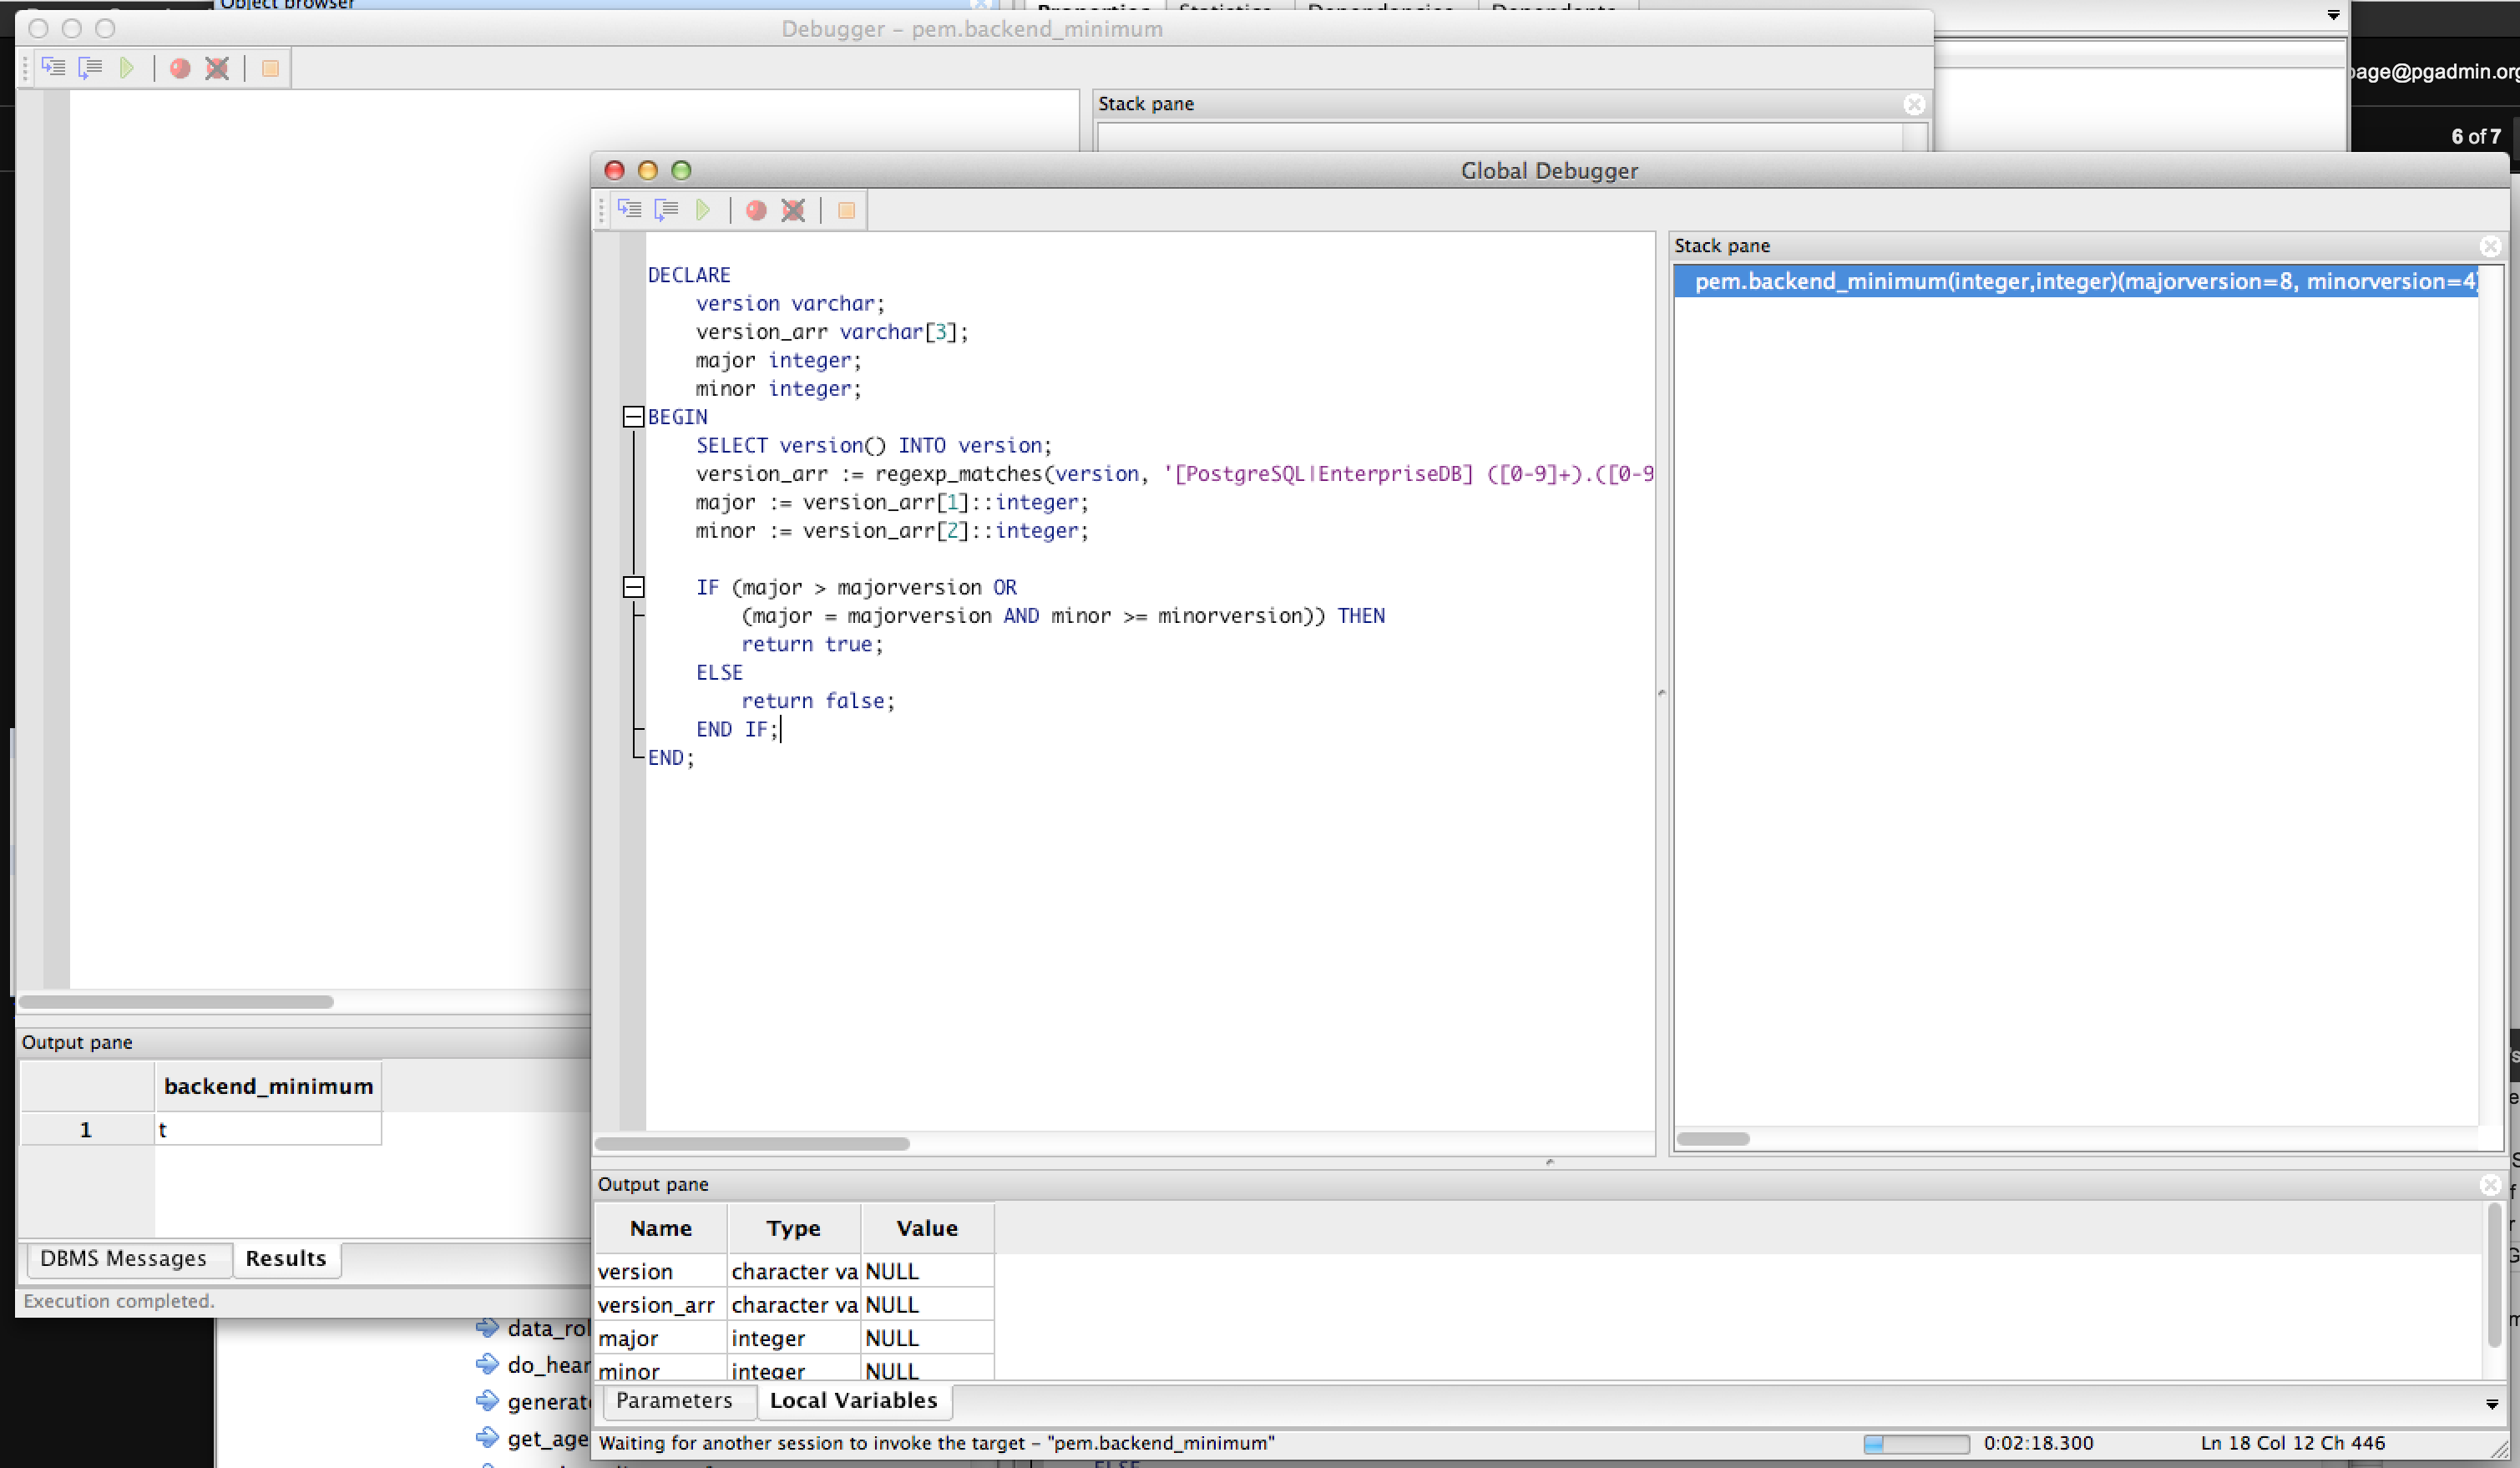Click elapsed time 0:02:18.300 in status bar
2520x1468 pixels.
(2038, 1443)
